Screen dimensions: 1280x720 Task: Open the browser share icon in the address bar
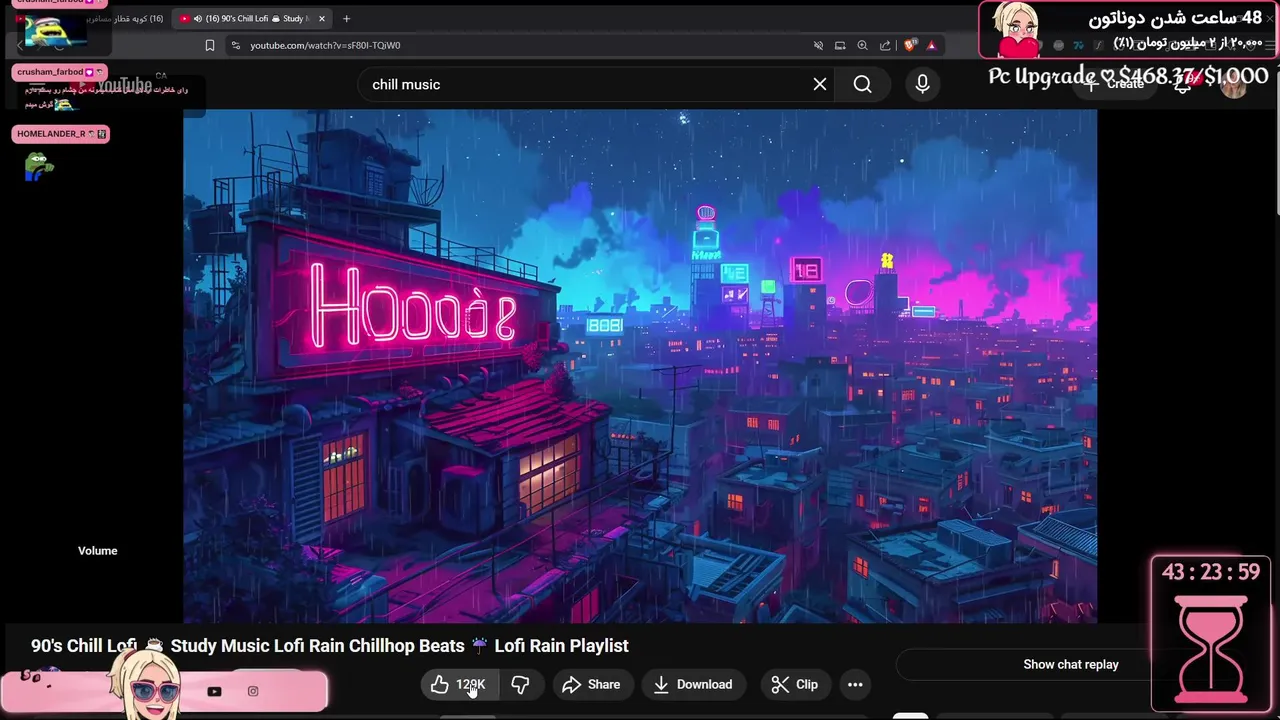(885, 45)
